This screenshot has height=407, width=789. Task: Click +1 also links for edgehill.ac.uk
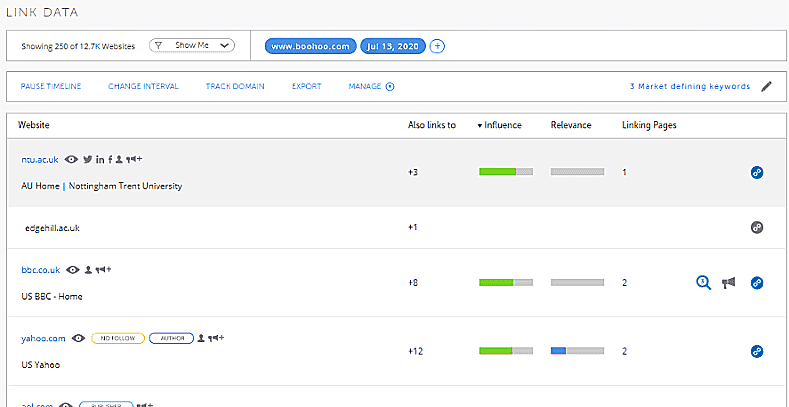tap(413, 227)
